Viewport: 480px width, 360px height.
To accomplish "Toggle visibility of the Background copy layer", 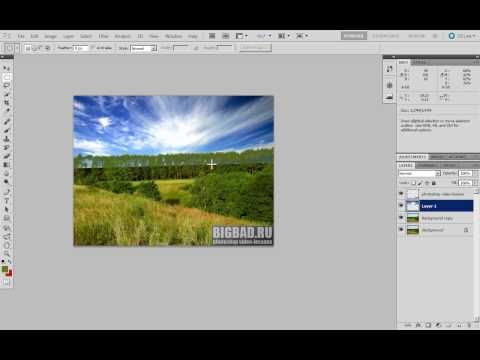I will coord(401,218).
